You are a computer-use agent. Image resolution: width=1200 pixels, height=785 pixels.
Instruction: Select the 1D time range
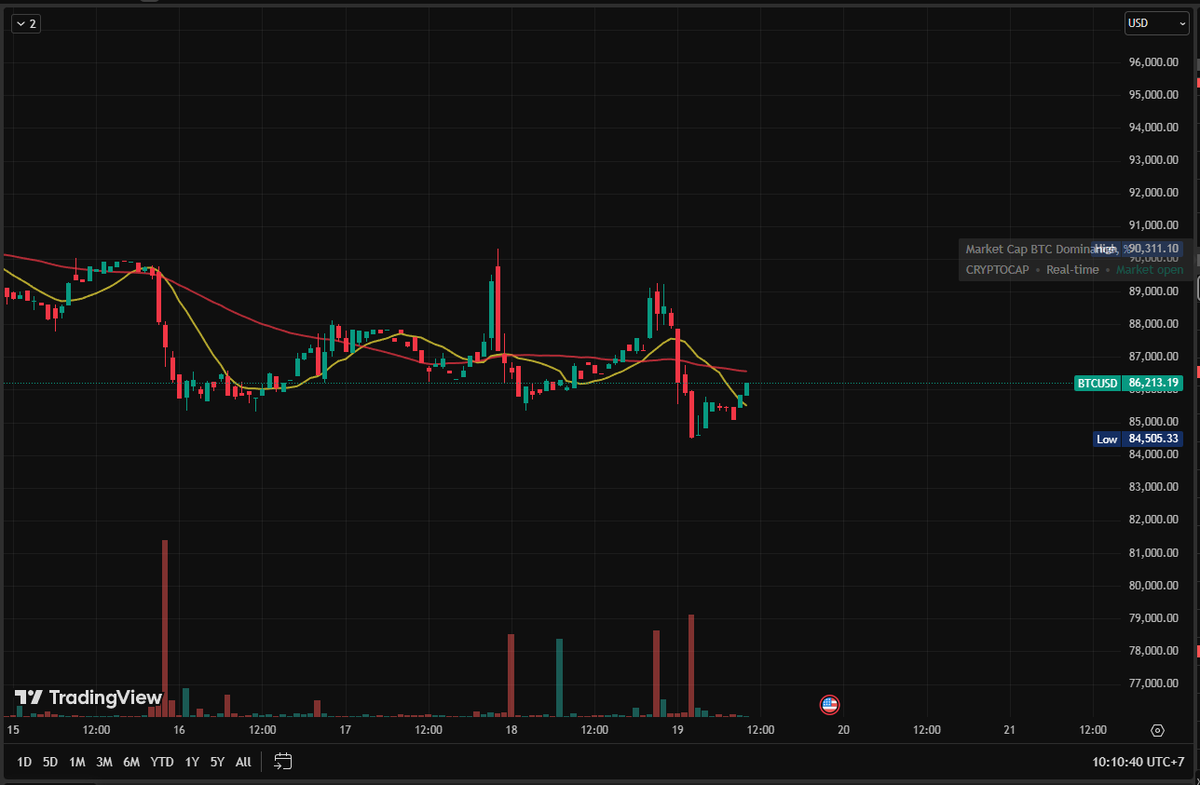[24, 762]
